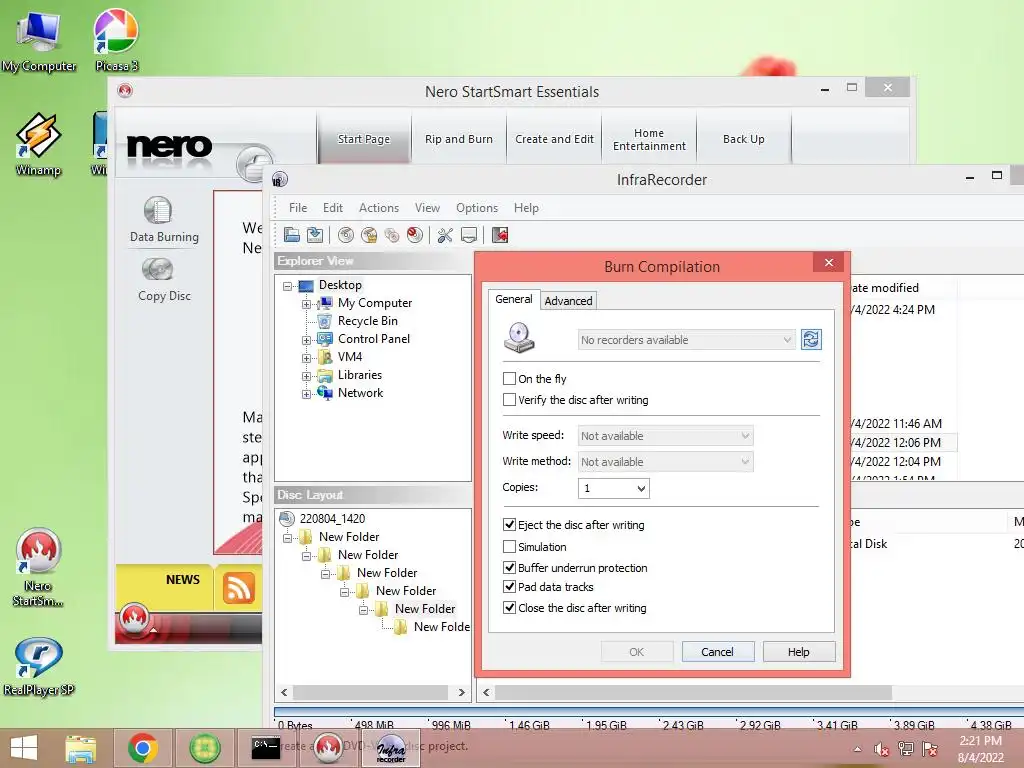
Task: Open Back Up tab in Nero
Action: (743, 138)
